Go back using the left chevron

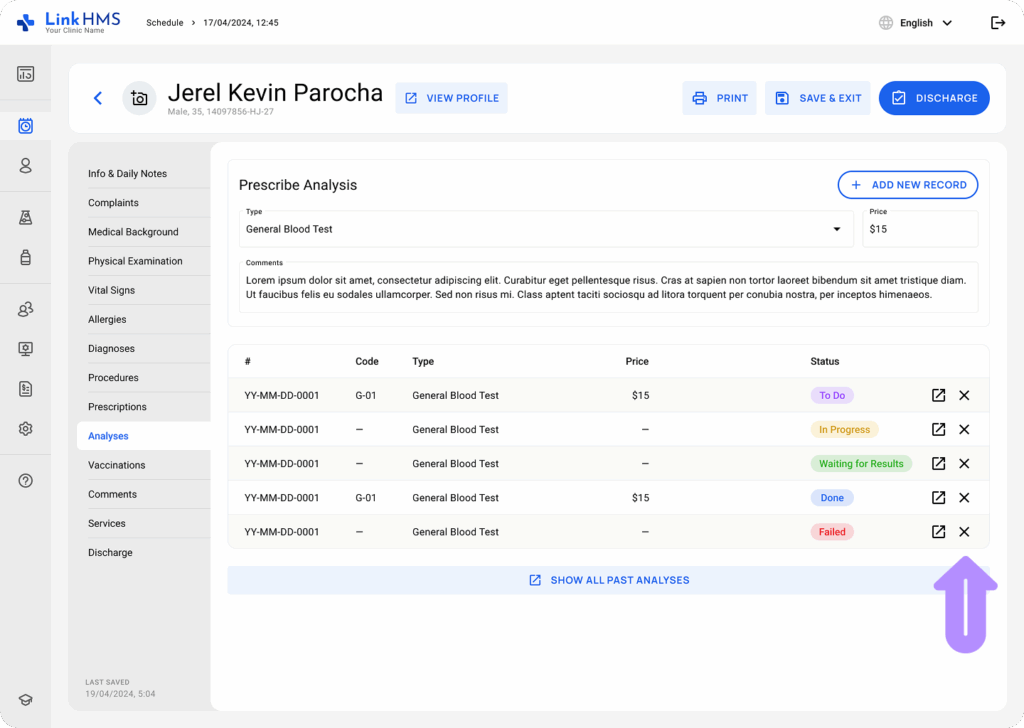[98, 98]
